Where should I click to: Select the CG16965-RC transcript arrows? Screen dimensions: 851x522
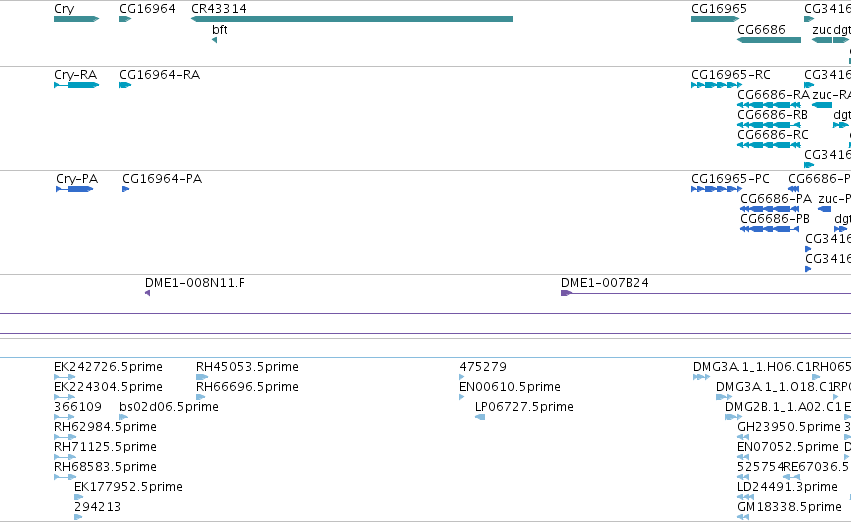point(716,85)
